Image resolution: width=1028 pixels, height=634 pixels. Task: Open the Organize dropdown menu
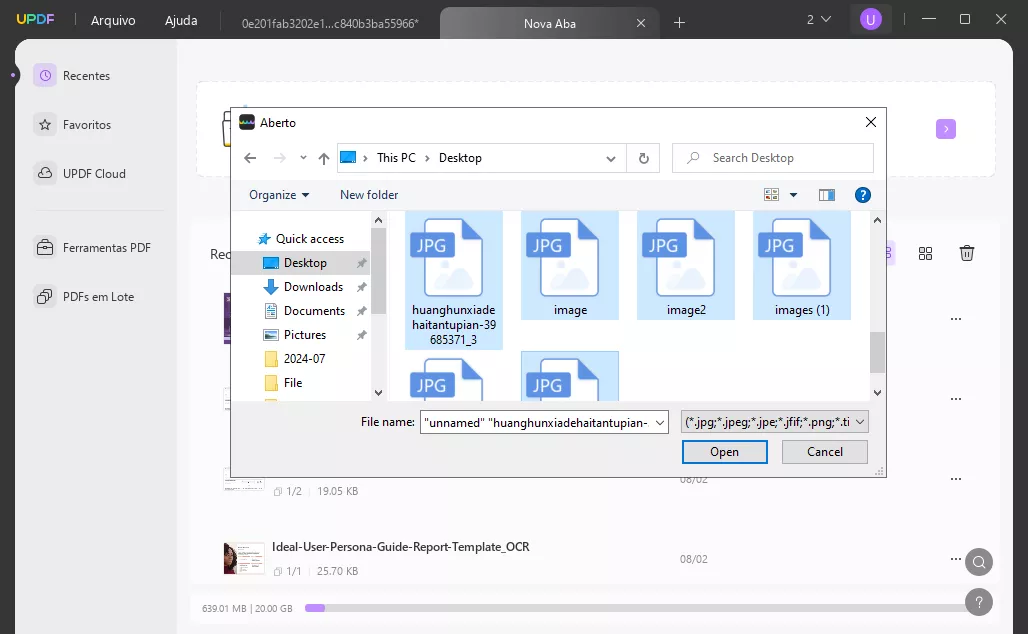tap(279, 195)
